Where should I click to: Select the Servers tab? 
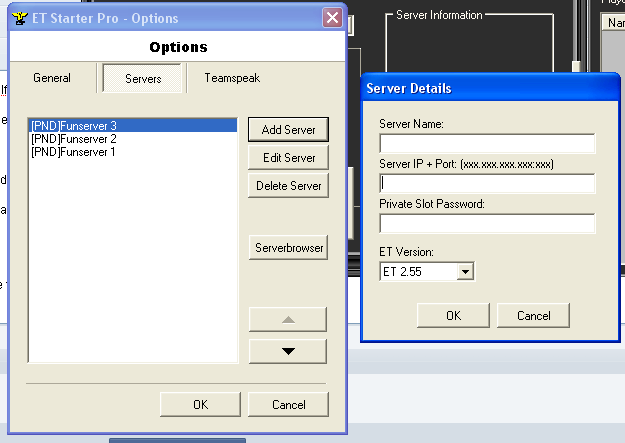[143, 78]
